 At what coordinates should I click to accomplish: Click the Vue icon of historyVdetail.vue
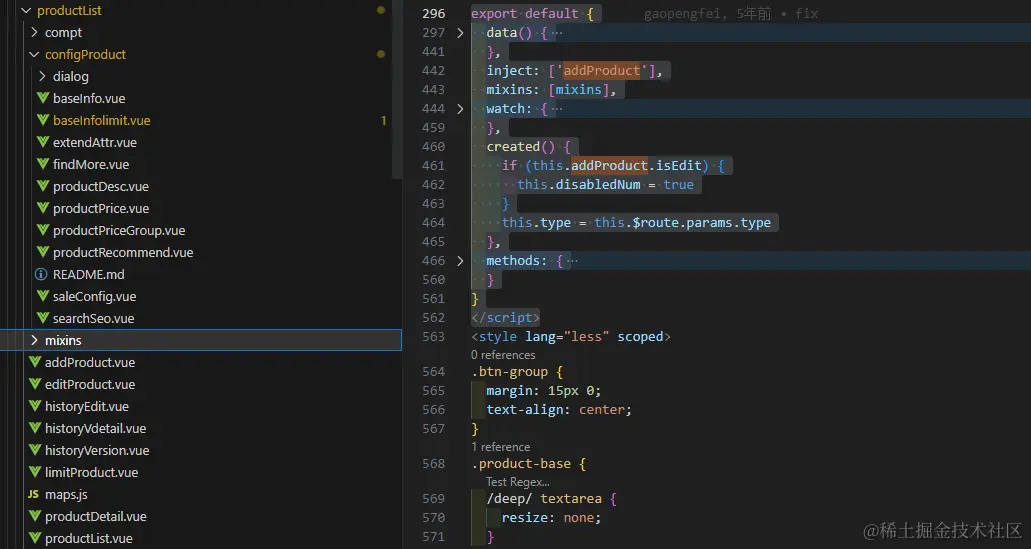35,428
